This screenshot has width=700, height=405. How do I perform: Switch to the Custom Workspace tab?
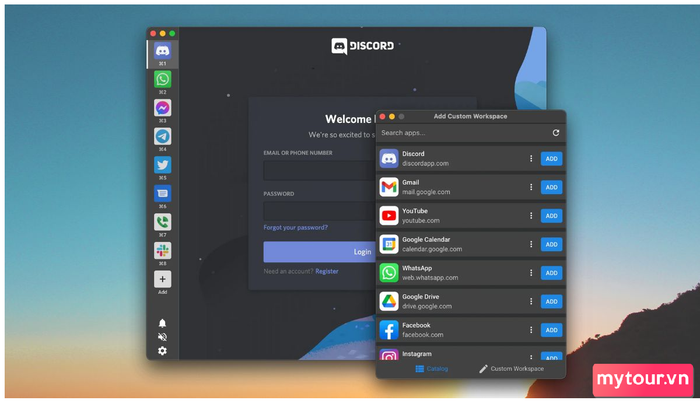pos(512,369)
